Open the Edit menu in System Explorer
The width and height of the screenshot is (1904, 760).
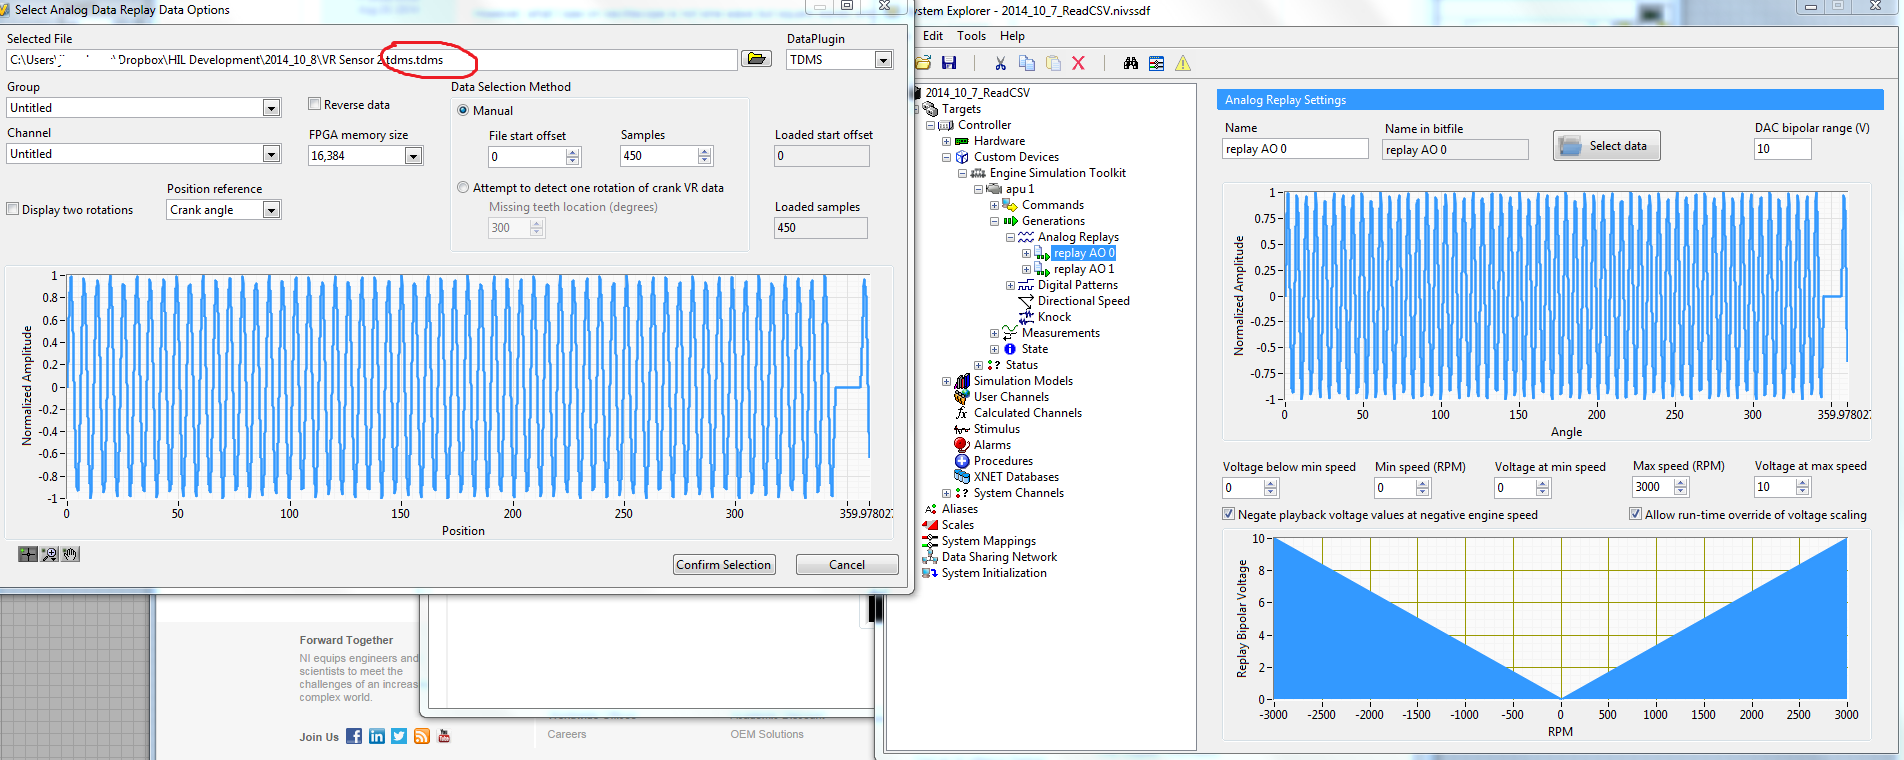click(933, 36)
